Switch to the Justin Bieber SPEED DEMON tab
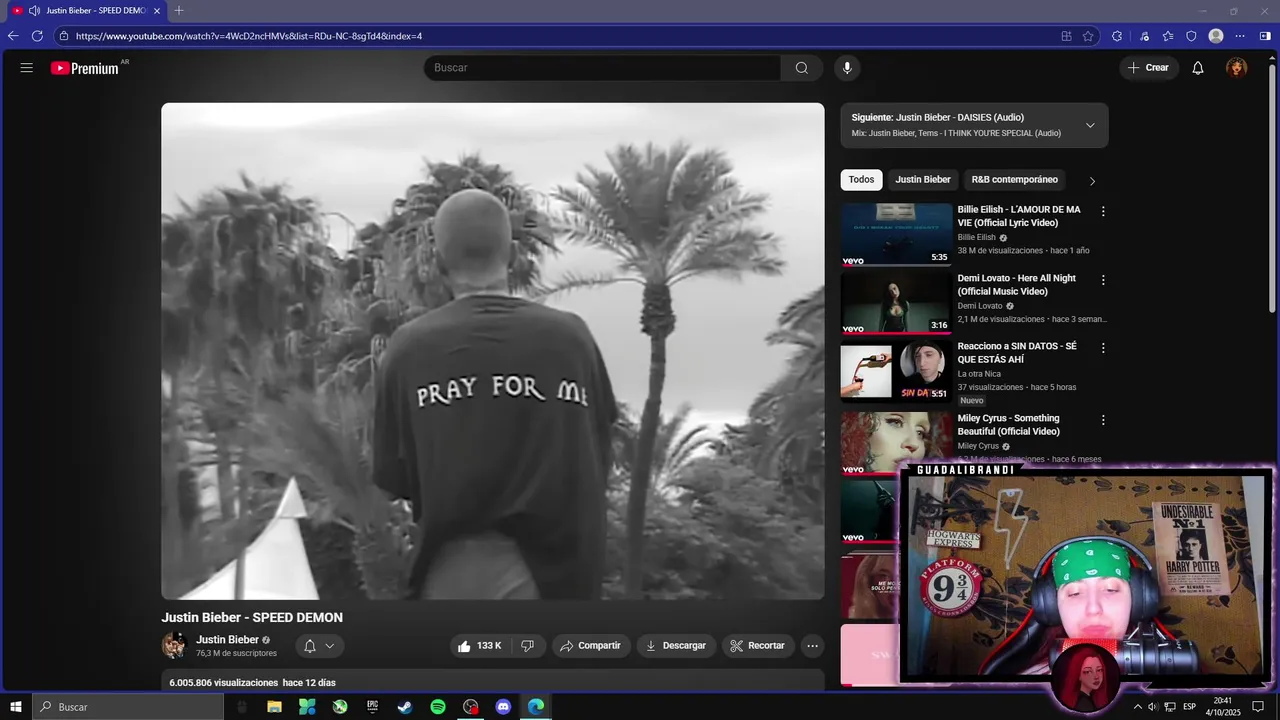 pyautogui.click(x=87, y=10)
